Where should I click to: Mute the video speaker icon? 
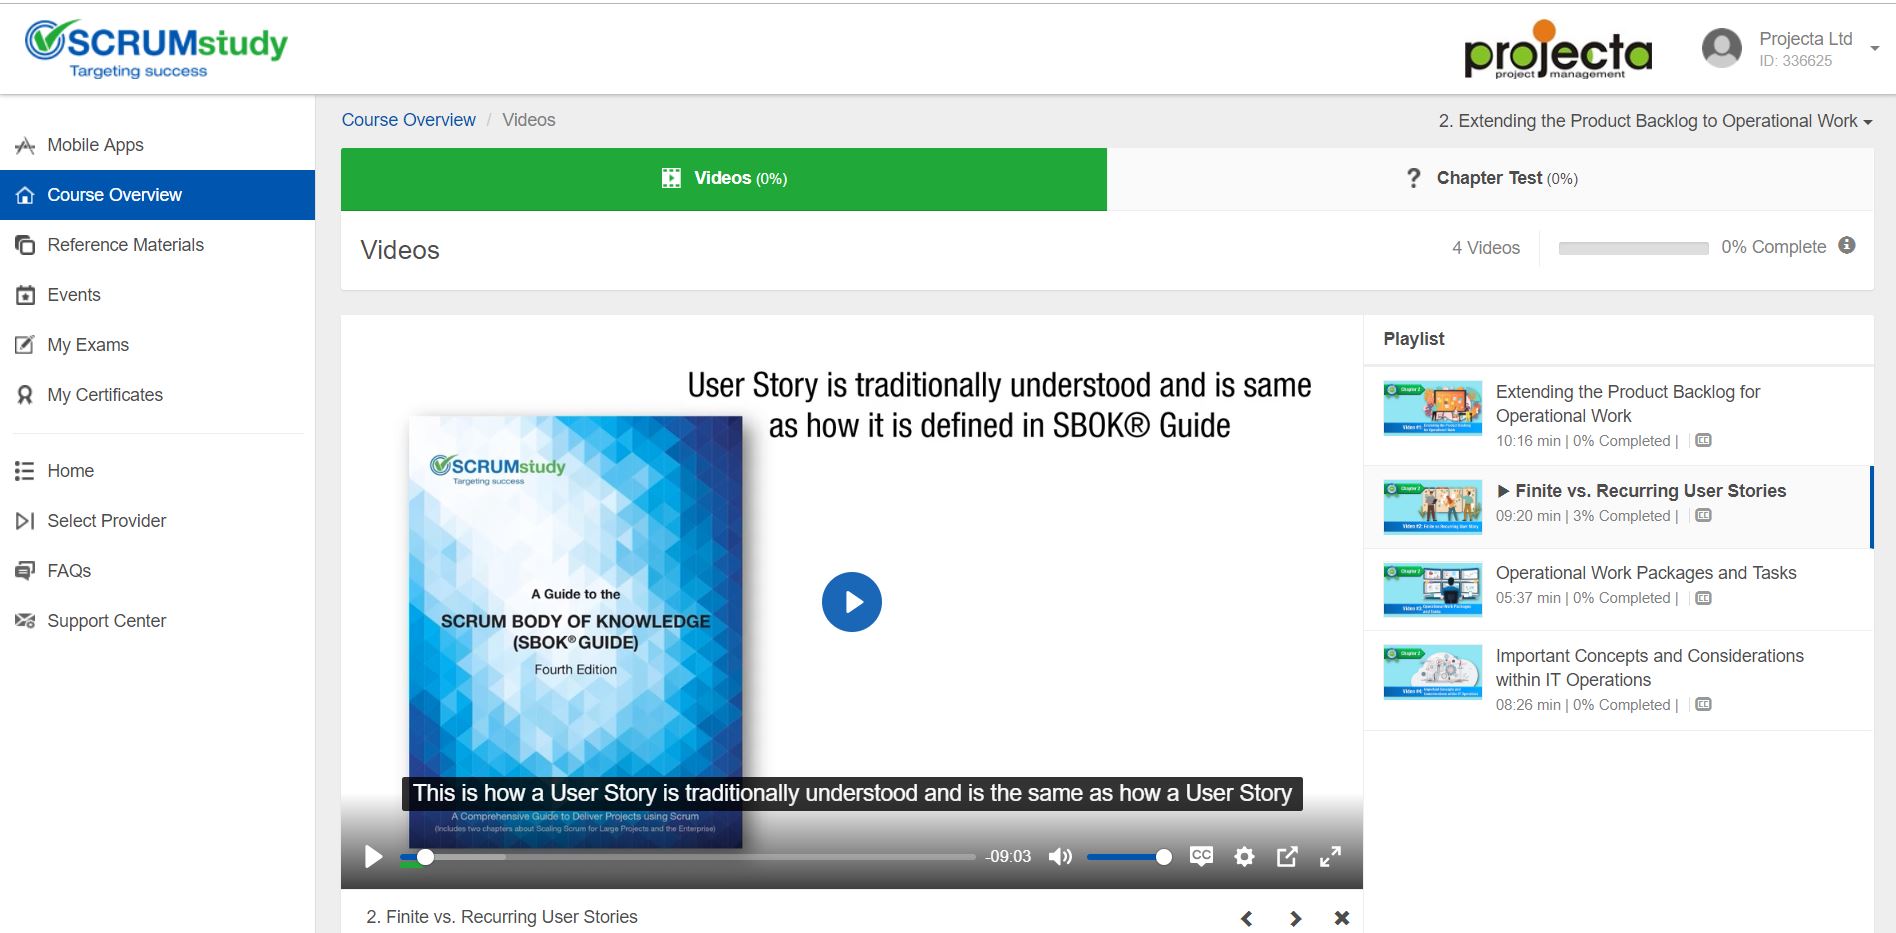pos(1060,857)
